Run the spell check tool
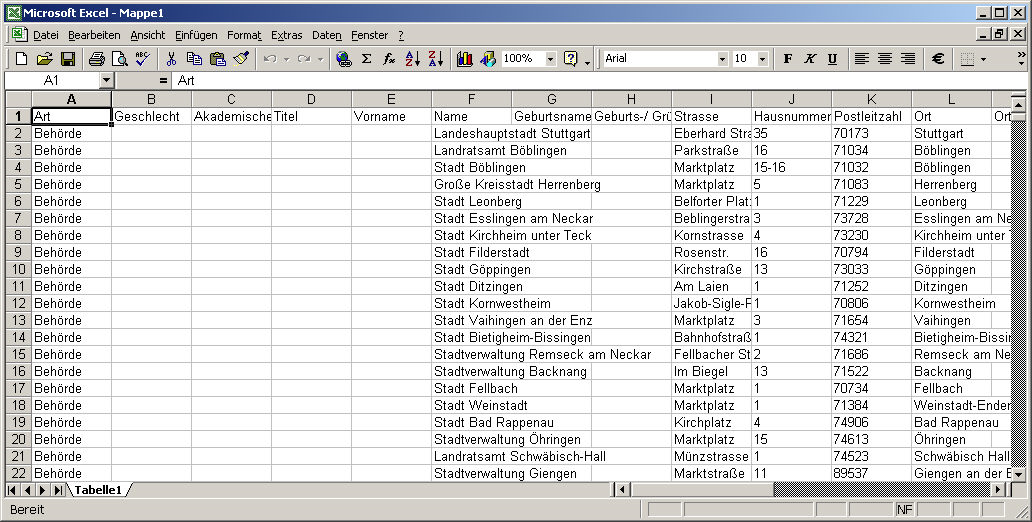The width and height of the screenshot is (1032, 522). [x=142, y=59]
